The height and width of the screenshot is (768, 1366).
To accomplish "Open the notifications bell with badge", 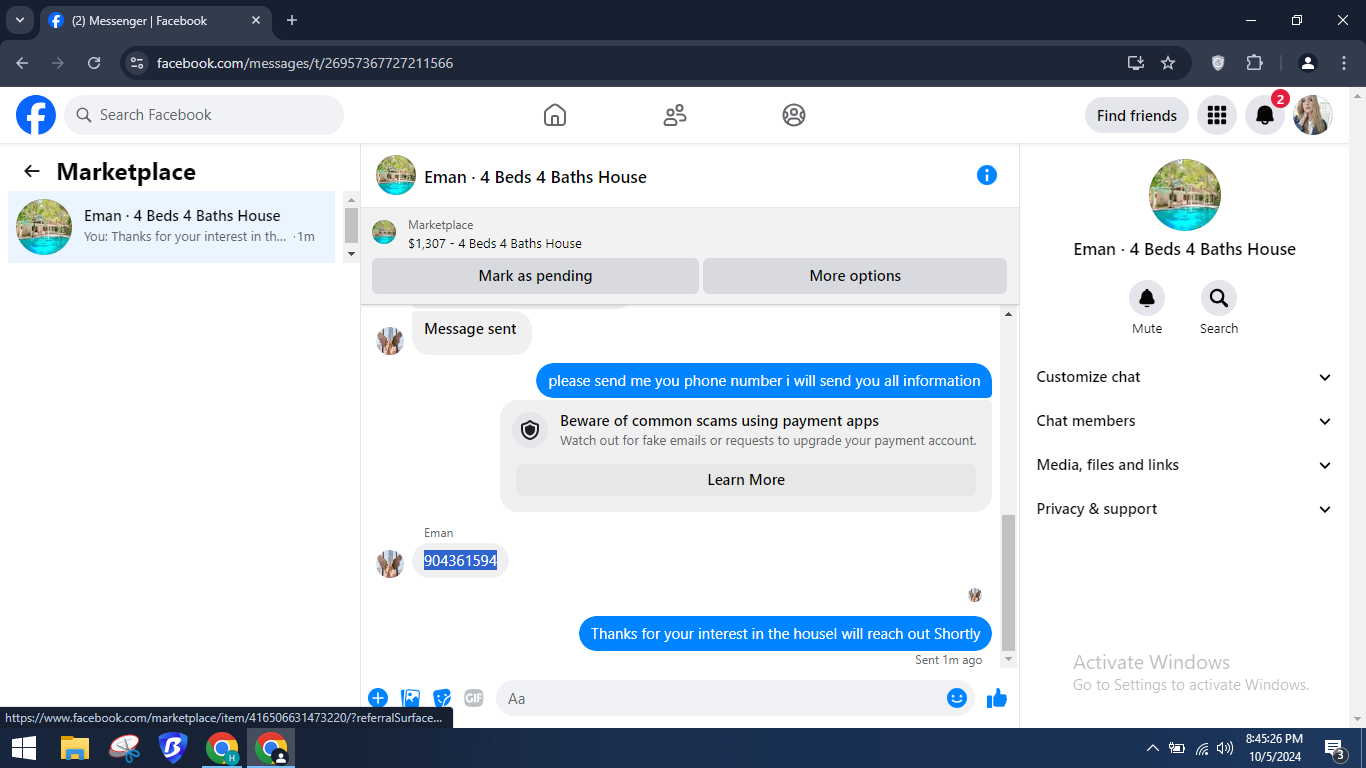I will click(x=1265, y=115).
